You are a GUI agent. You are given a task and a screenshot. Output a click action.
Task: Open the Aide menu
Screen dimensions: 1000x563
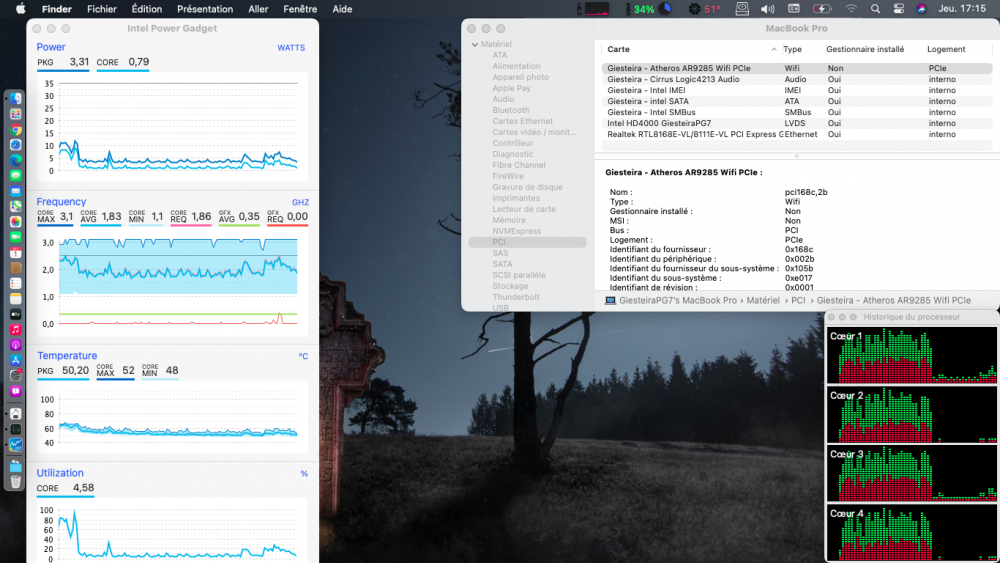(x=342, y=9)
